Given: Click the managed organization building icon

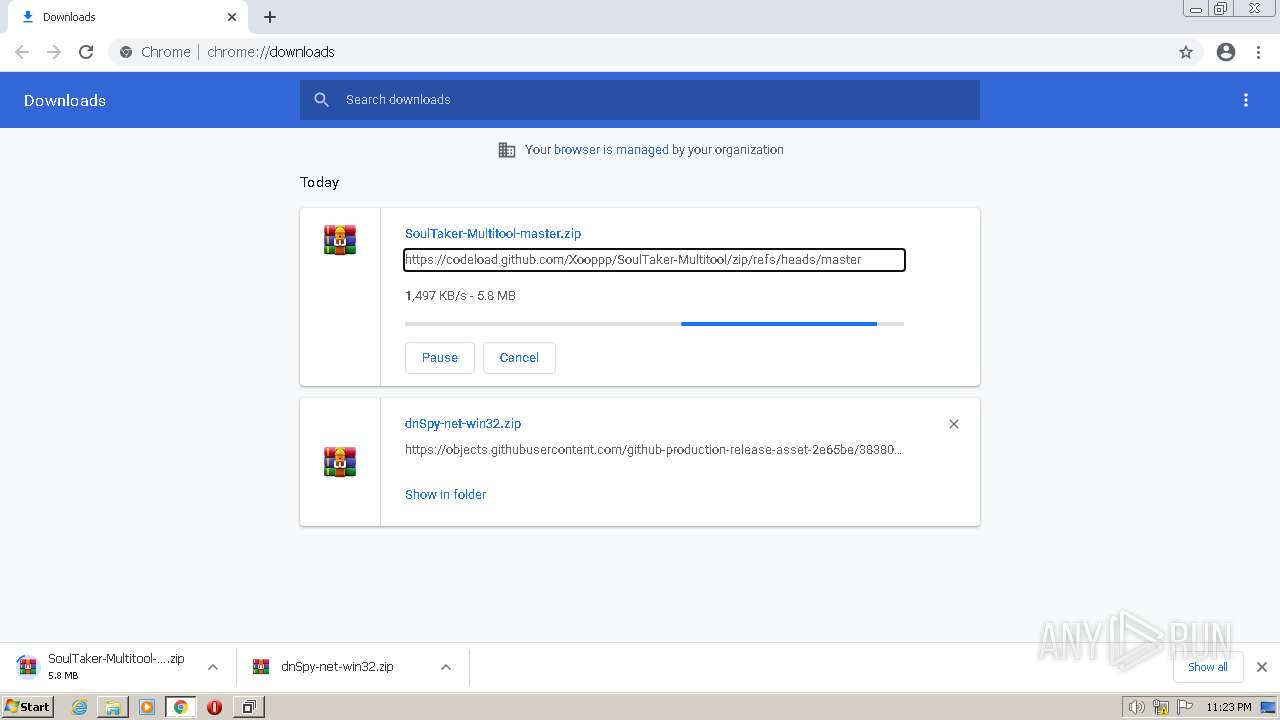Looking at the screenshot, I should [x=507, y=150].
